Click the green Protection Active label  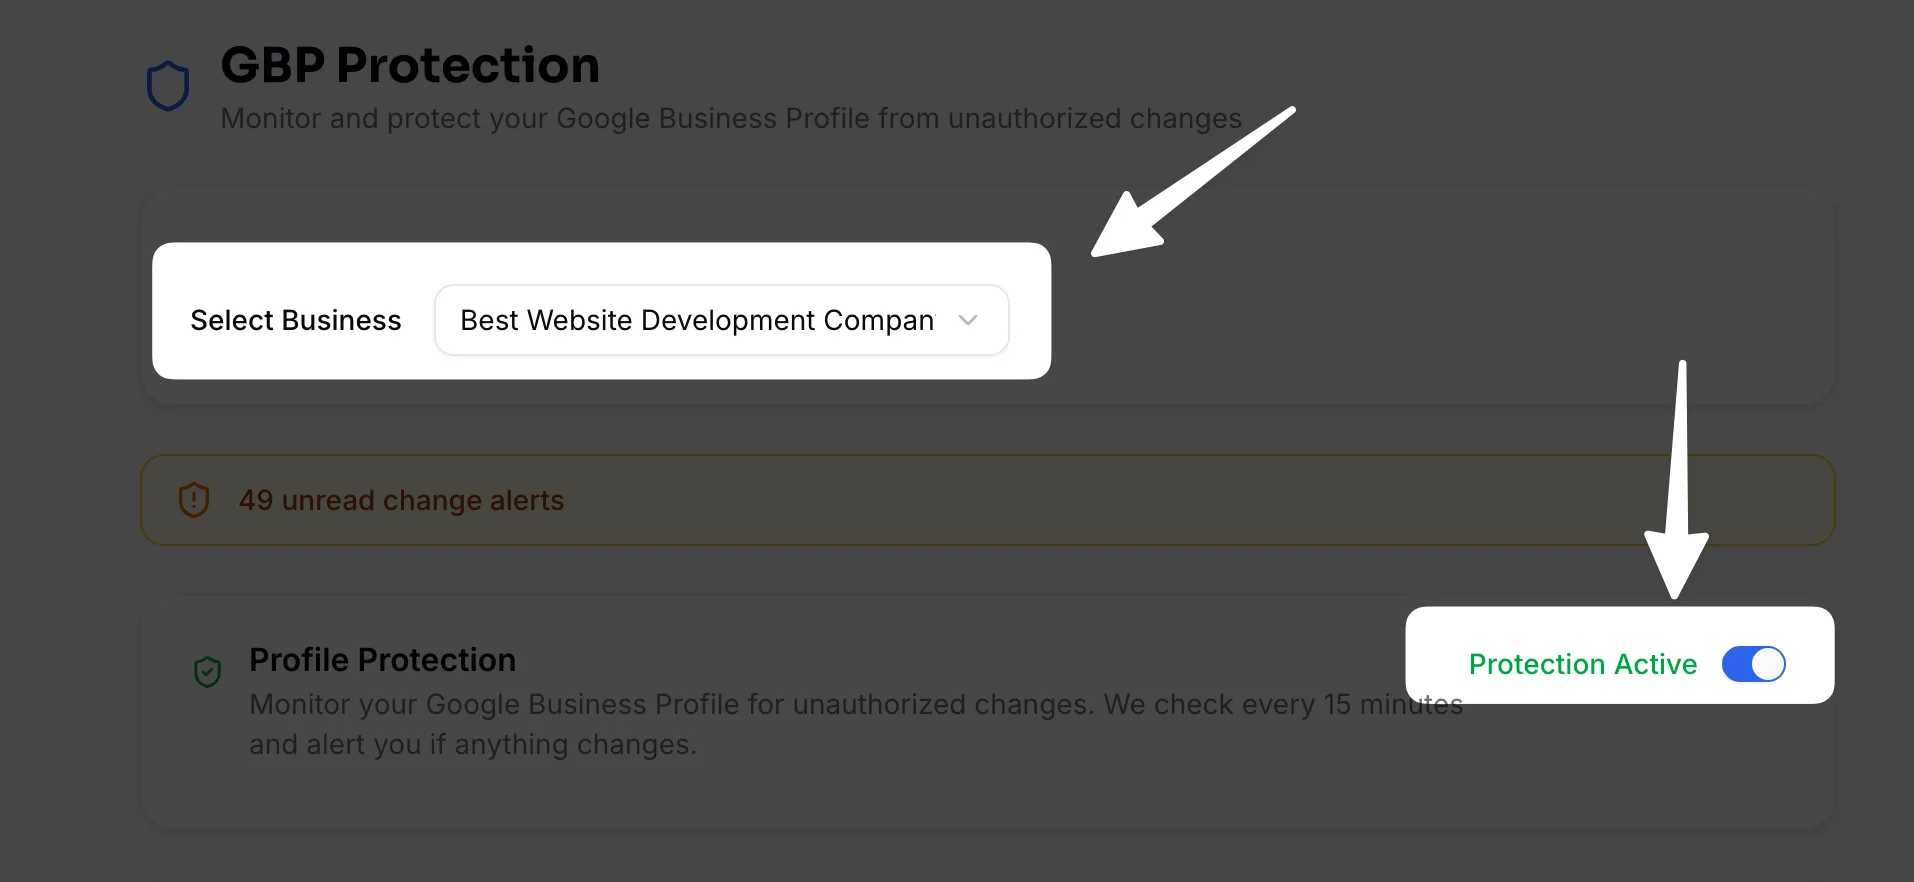[x=1582, y=664]
